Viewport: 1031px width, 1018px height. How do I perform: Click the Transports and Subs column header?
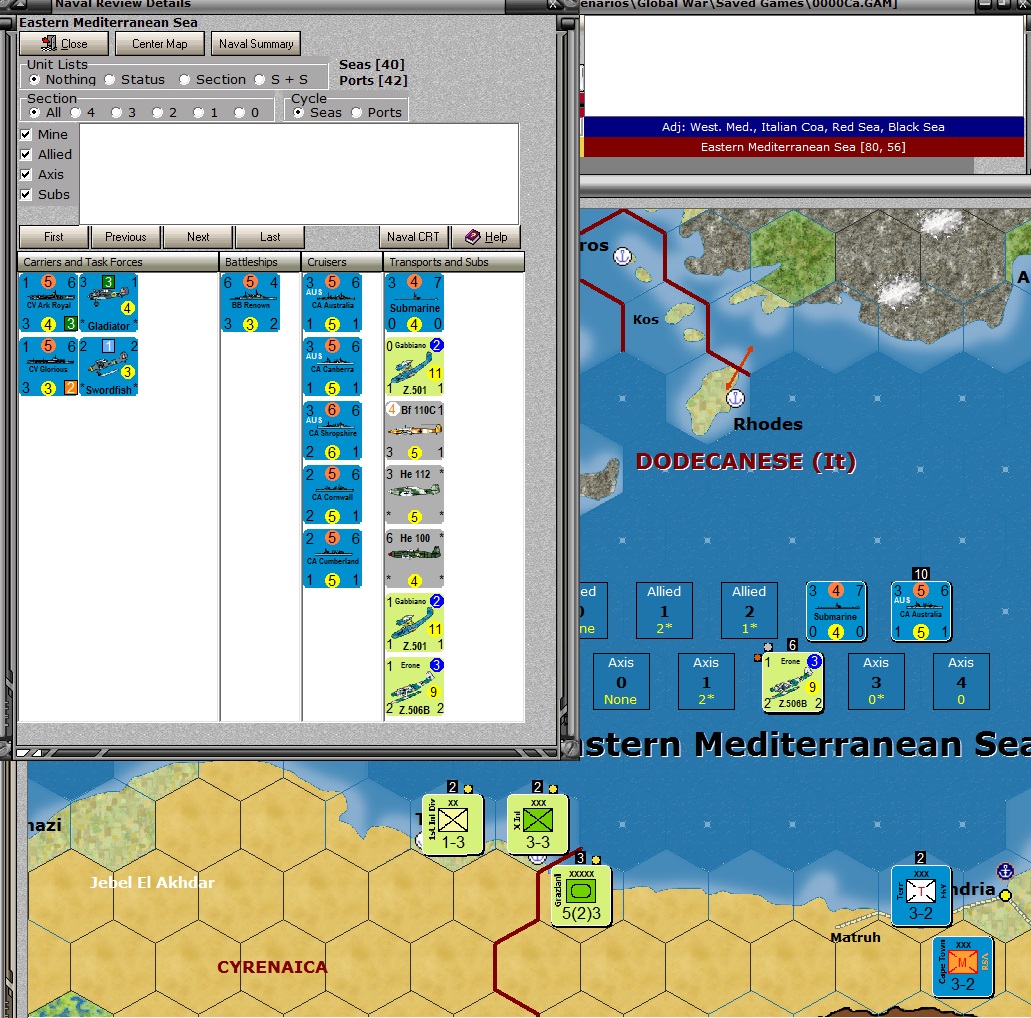(x=454, y=262)
